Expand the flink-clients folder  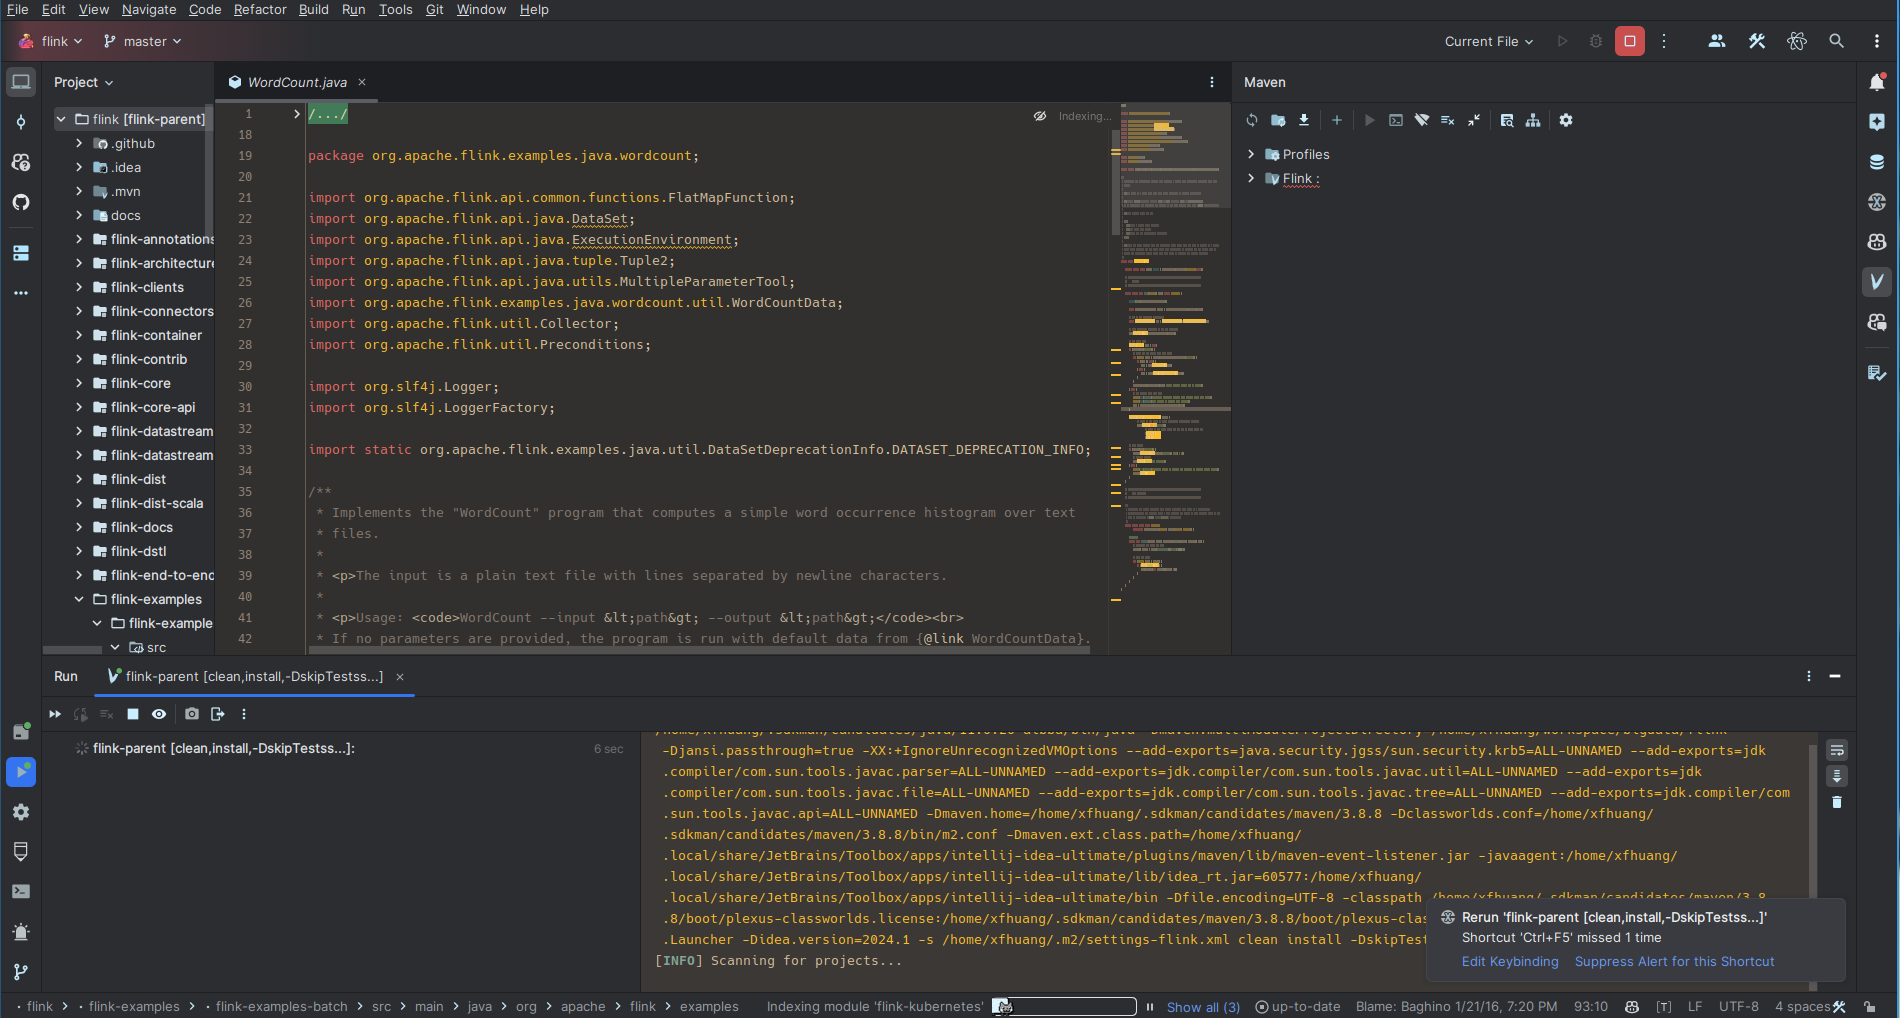tap(79, 287)
